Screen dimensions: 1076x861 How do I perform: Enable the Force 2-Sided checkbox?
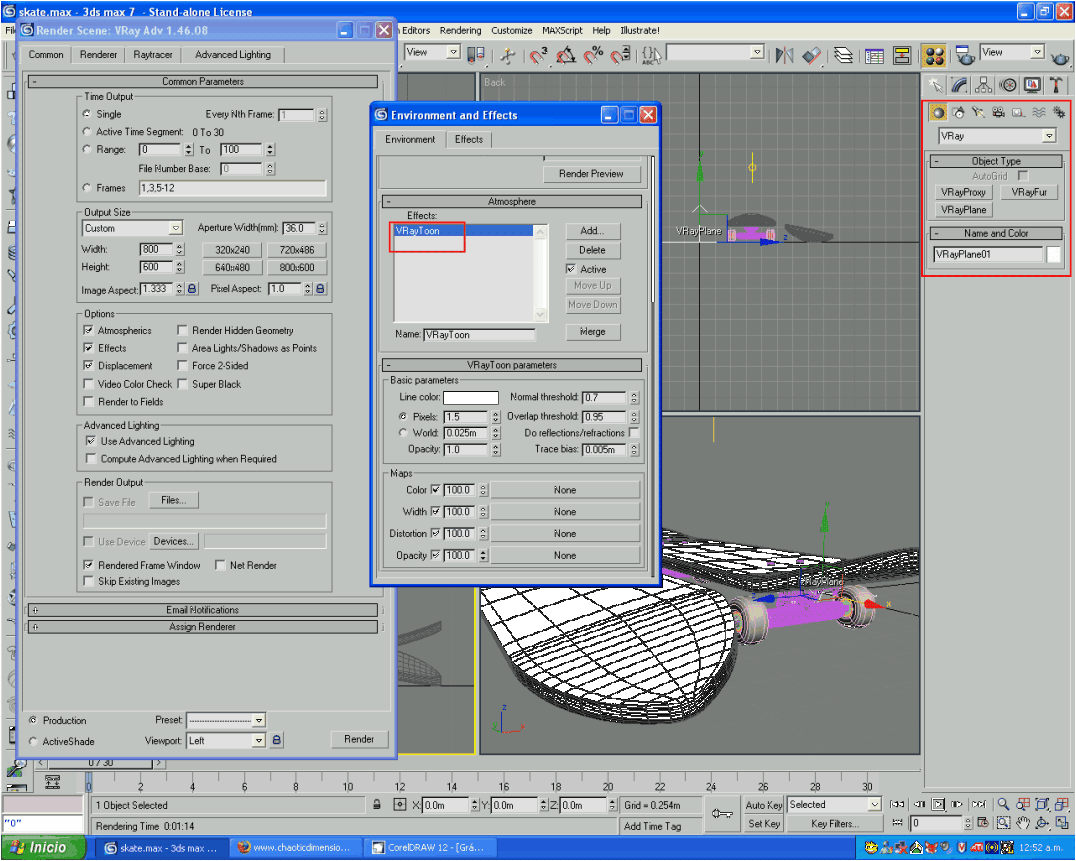click(183, 366)
